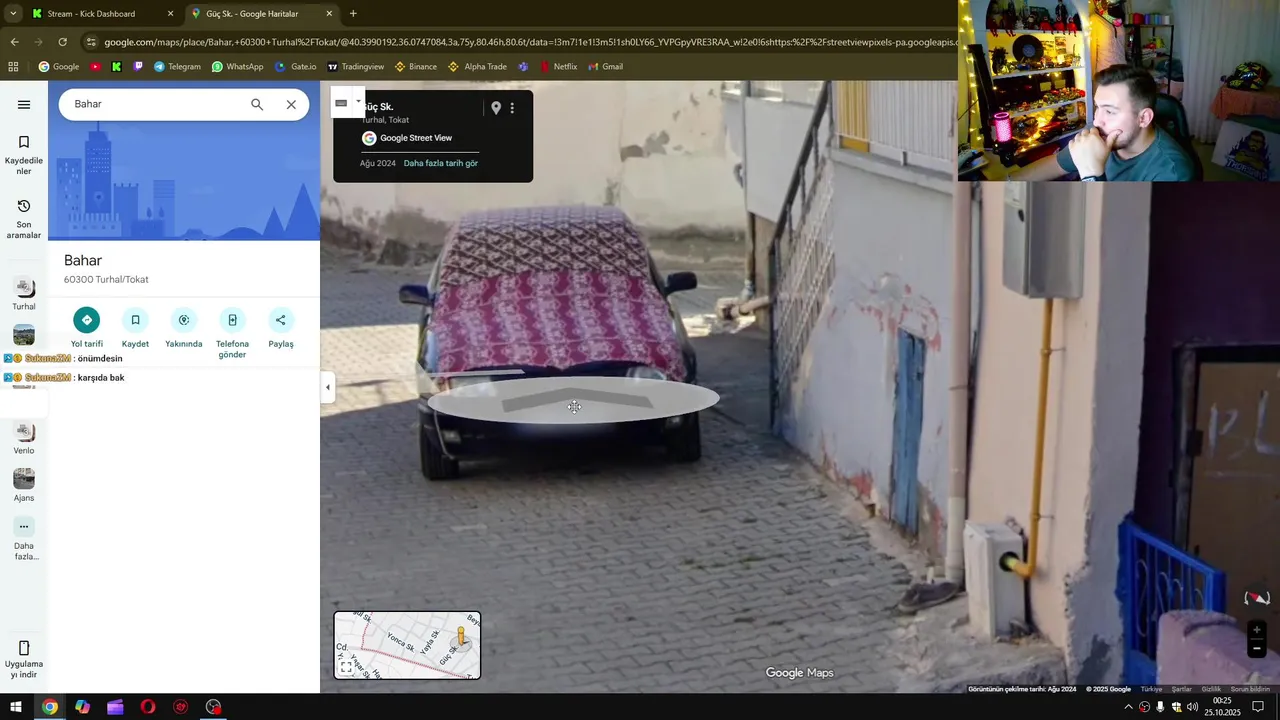Go back in browser history

click(14, 42)
